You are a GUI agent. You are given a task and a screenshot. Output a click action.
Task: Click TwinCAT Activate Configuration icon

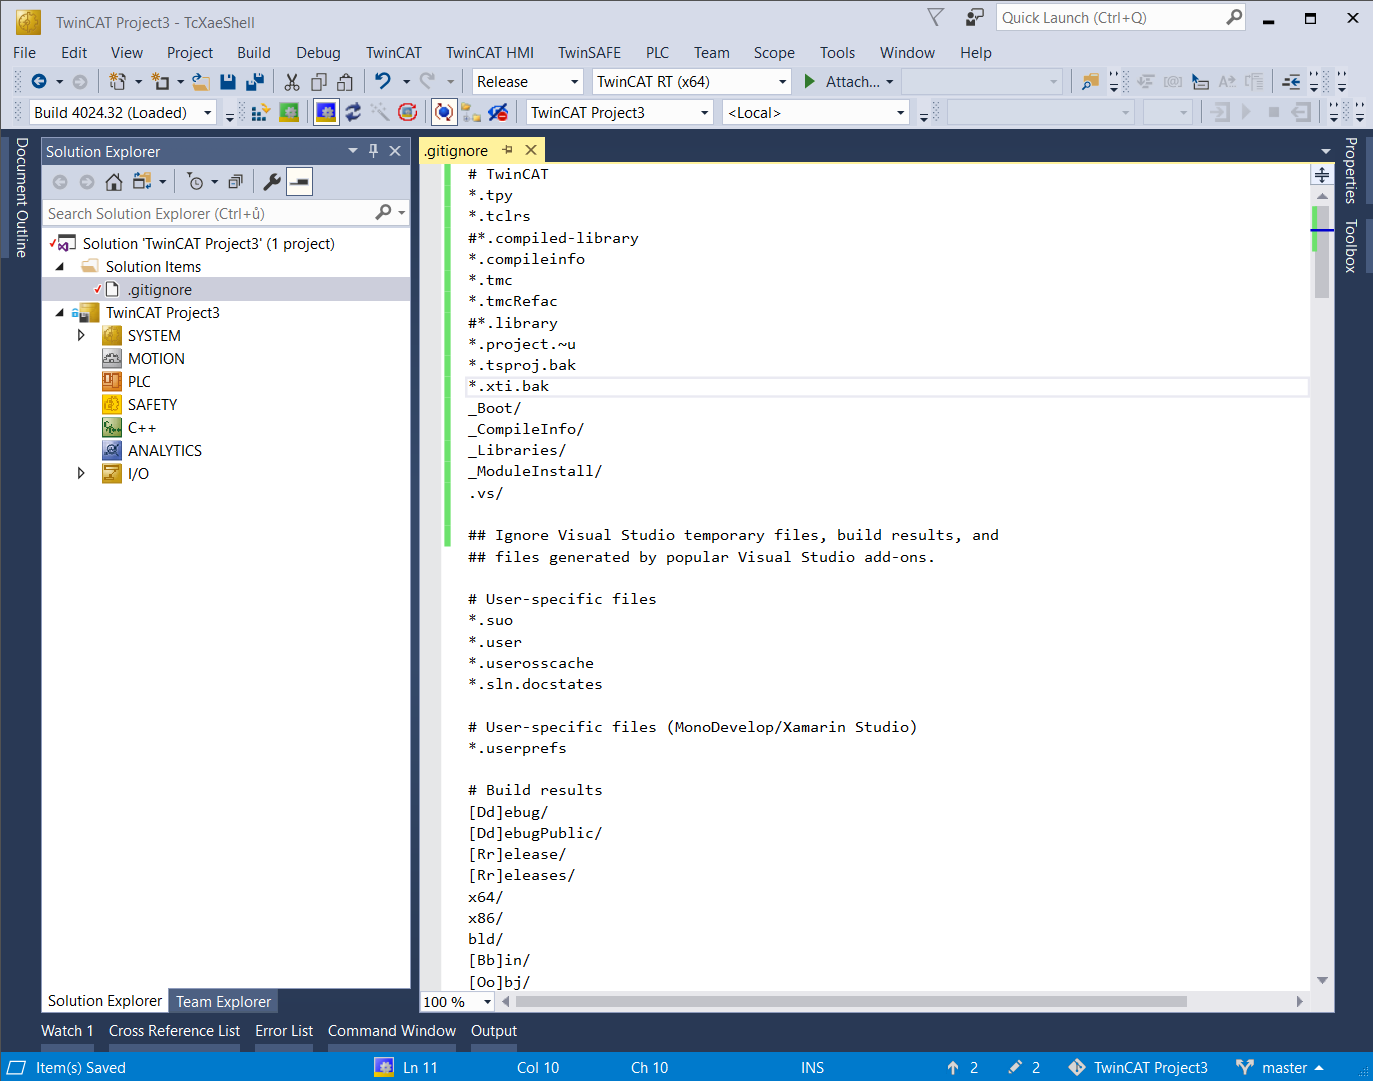coord(260,113)
